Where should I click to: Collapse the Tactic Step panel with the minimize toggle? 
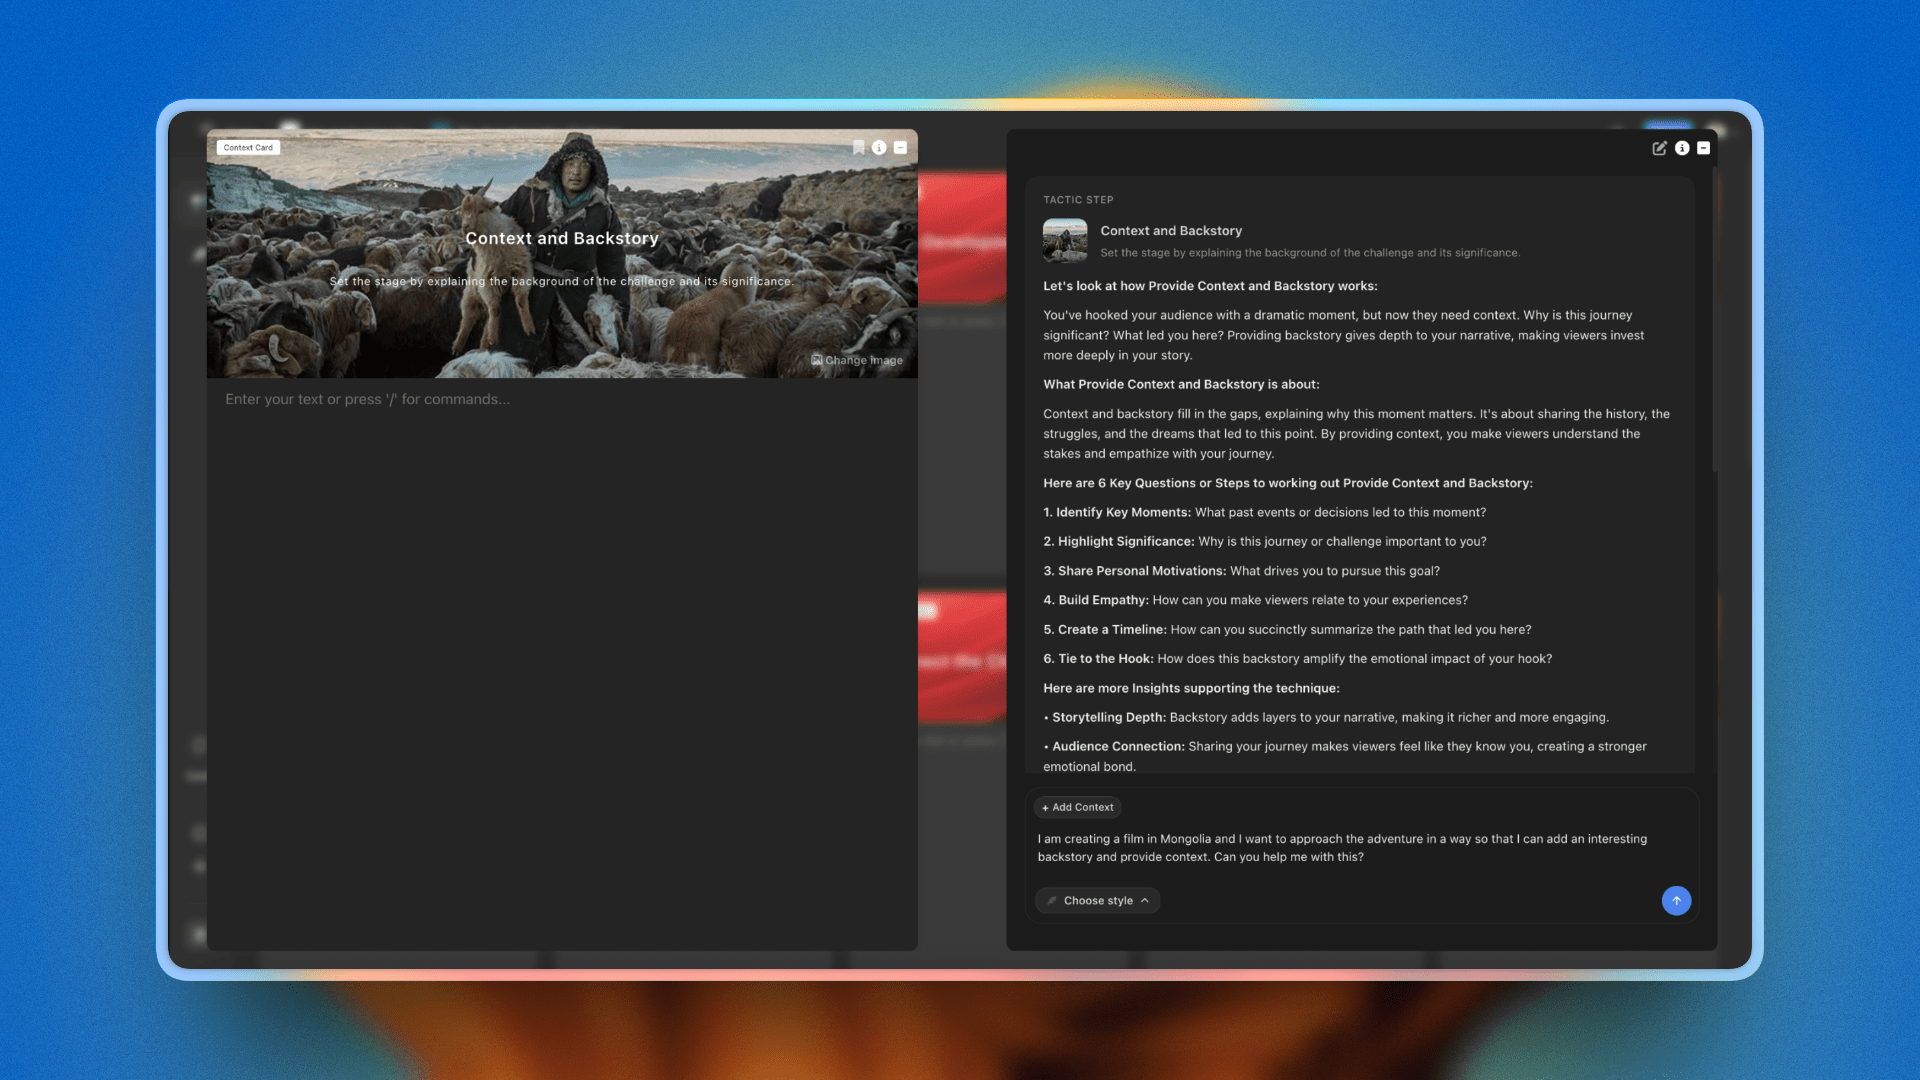coord(1703,147)
